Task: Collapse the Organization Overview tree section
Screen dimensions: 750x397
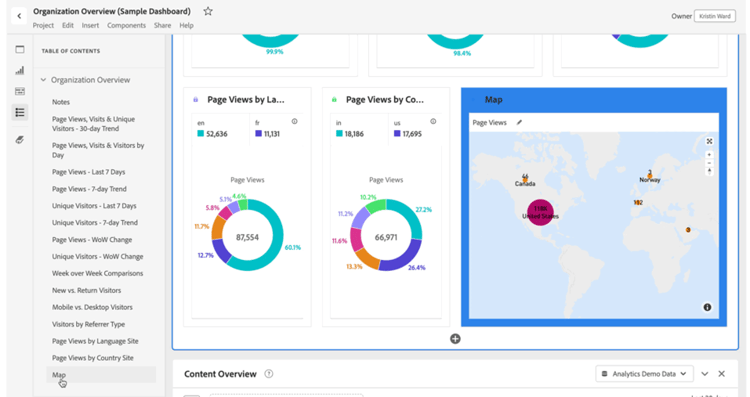Action: tap(43, 80)
